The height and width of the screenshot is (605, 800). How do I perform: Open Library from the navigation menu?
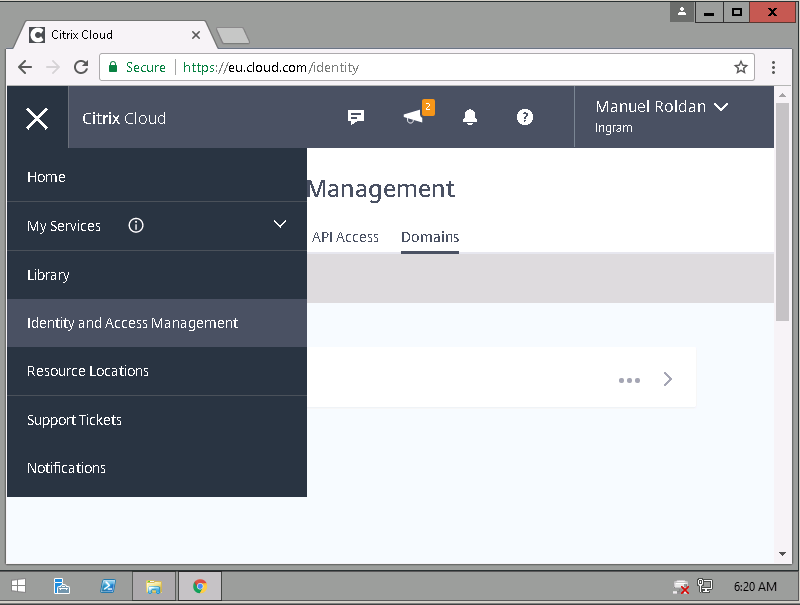[157, 275]
